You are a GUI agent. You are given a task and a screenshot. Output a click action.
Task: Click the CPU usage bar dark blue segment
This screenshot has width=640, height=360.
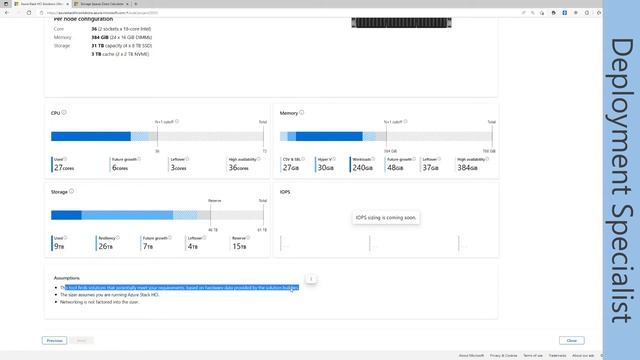pos(91,136)
